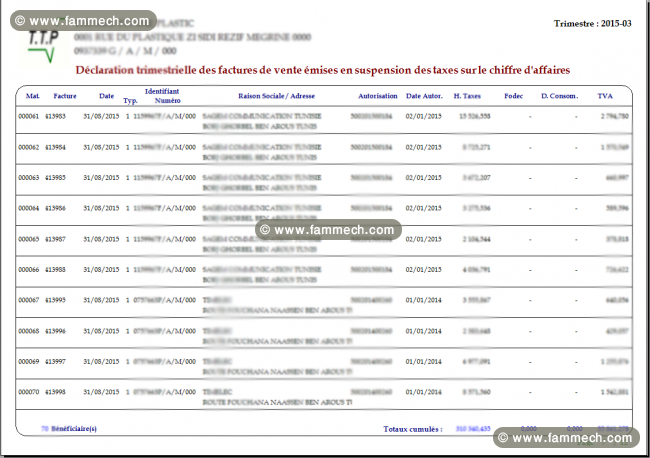
Task: Click the 'Facture' column header
Action: (x=65, y=96)
